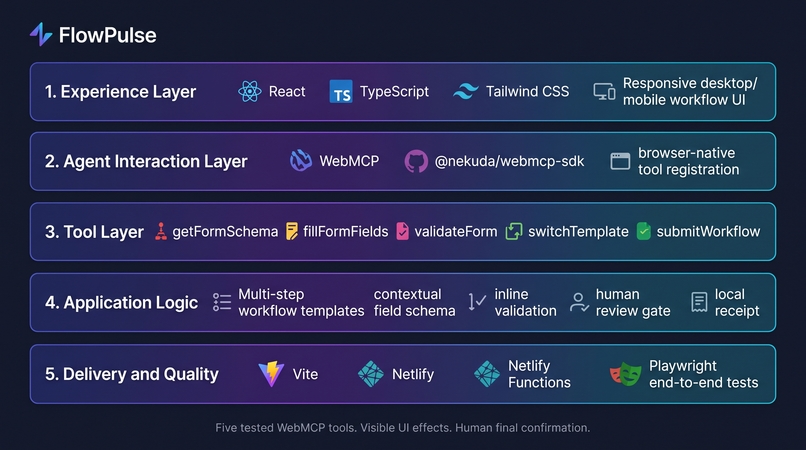
Task: Click 'contextual field schema' text
Action: coord(414,302)
